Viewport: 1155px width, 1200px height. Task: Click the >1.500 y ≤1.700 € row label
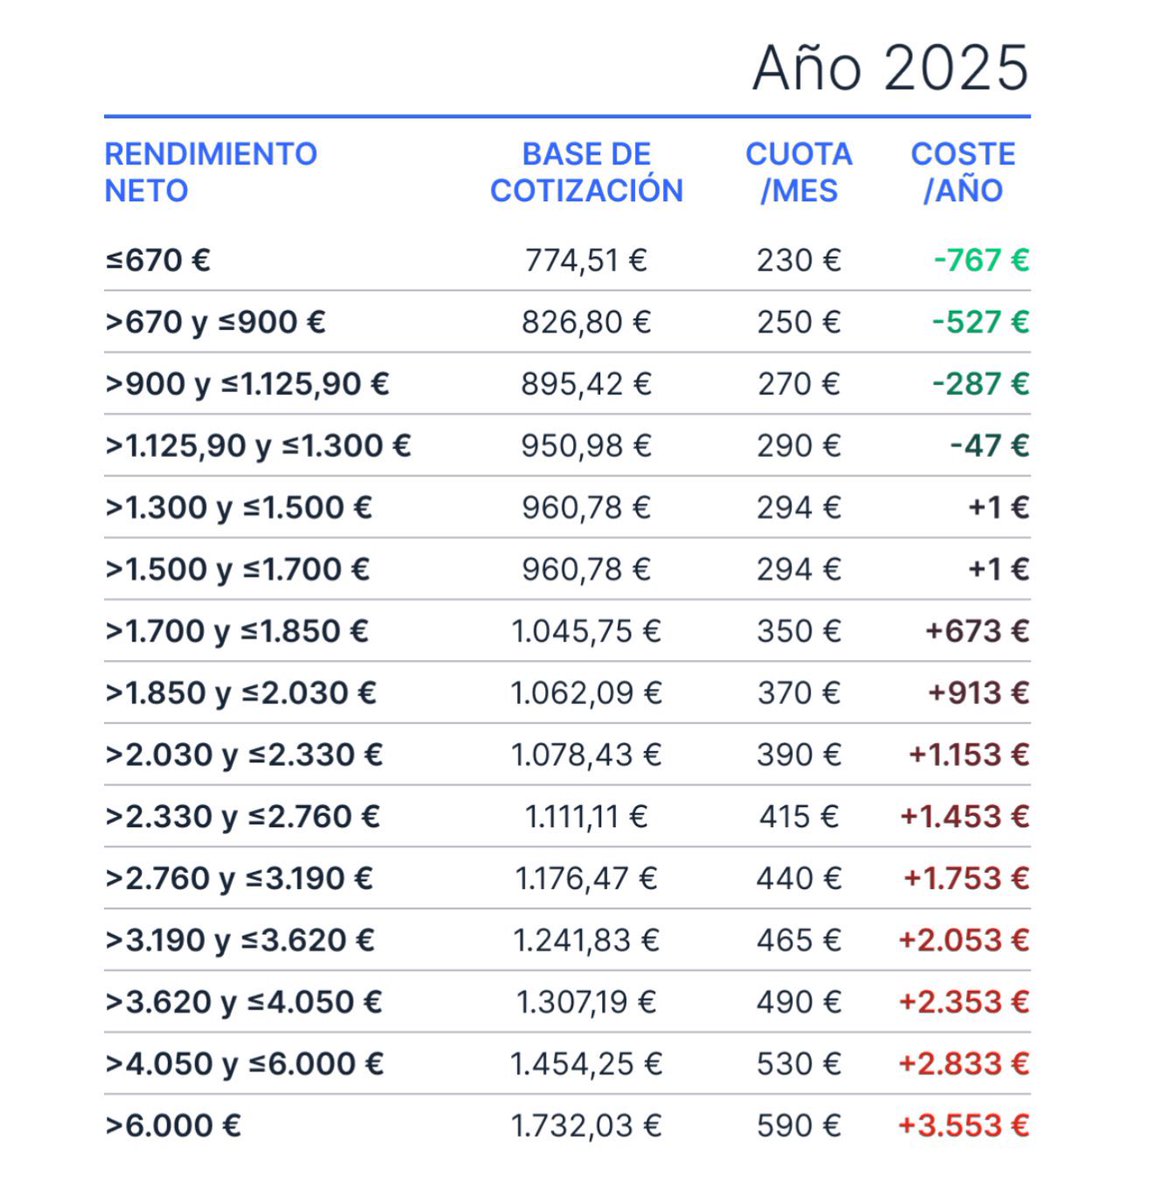[x=238, y=570]
